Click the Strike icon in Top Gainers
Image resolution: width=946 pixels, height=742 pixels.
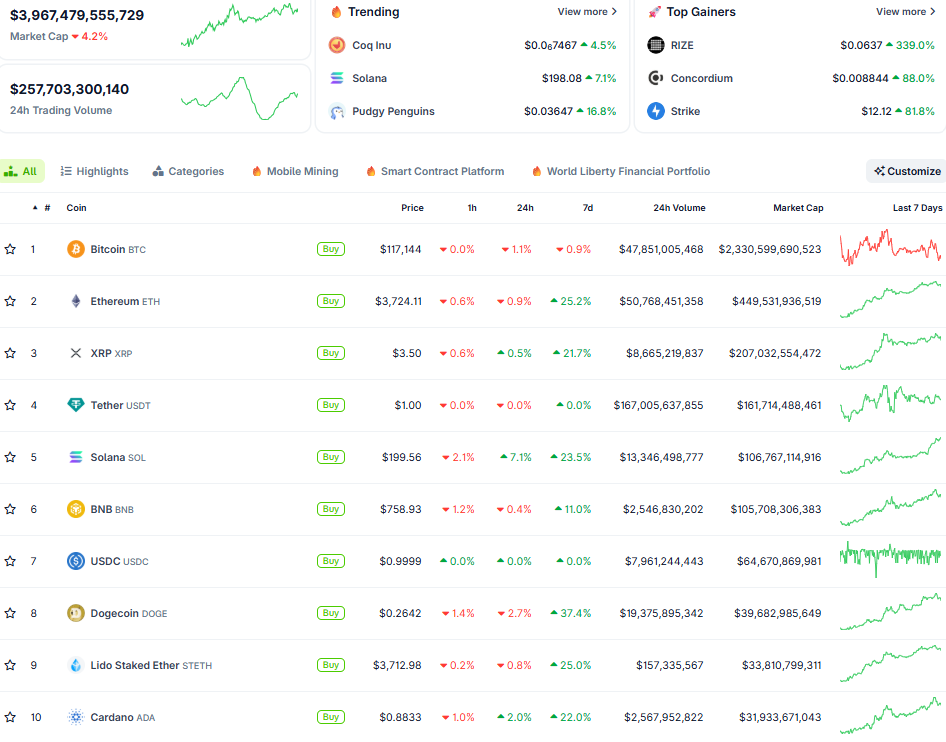click(657, 111)
